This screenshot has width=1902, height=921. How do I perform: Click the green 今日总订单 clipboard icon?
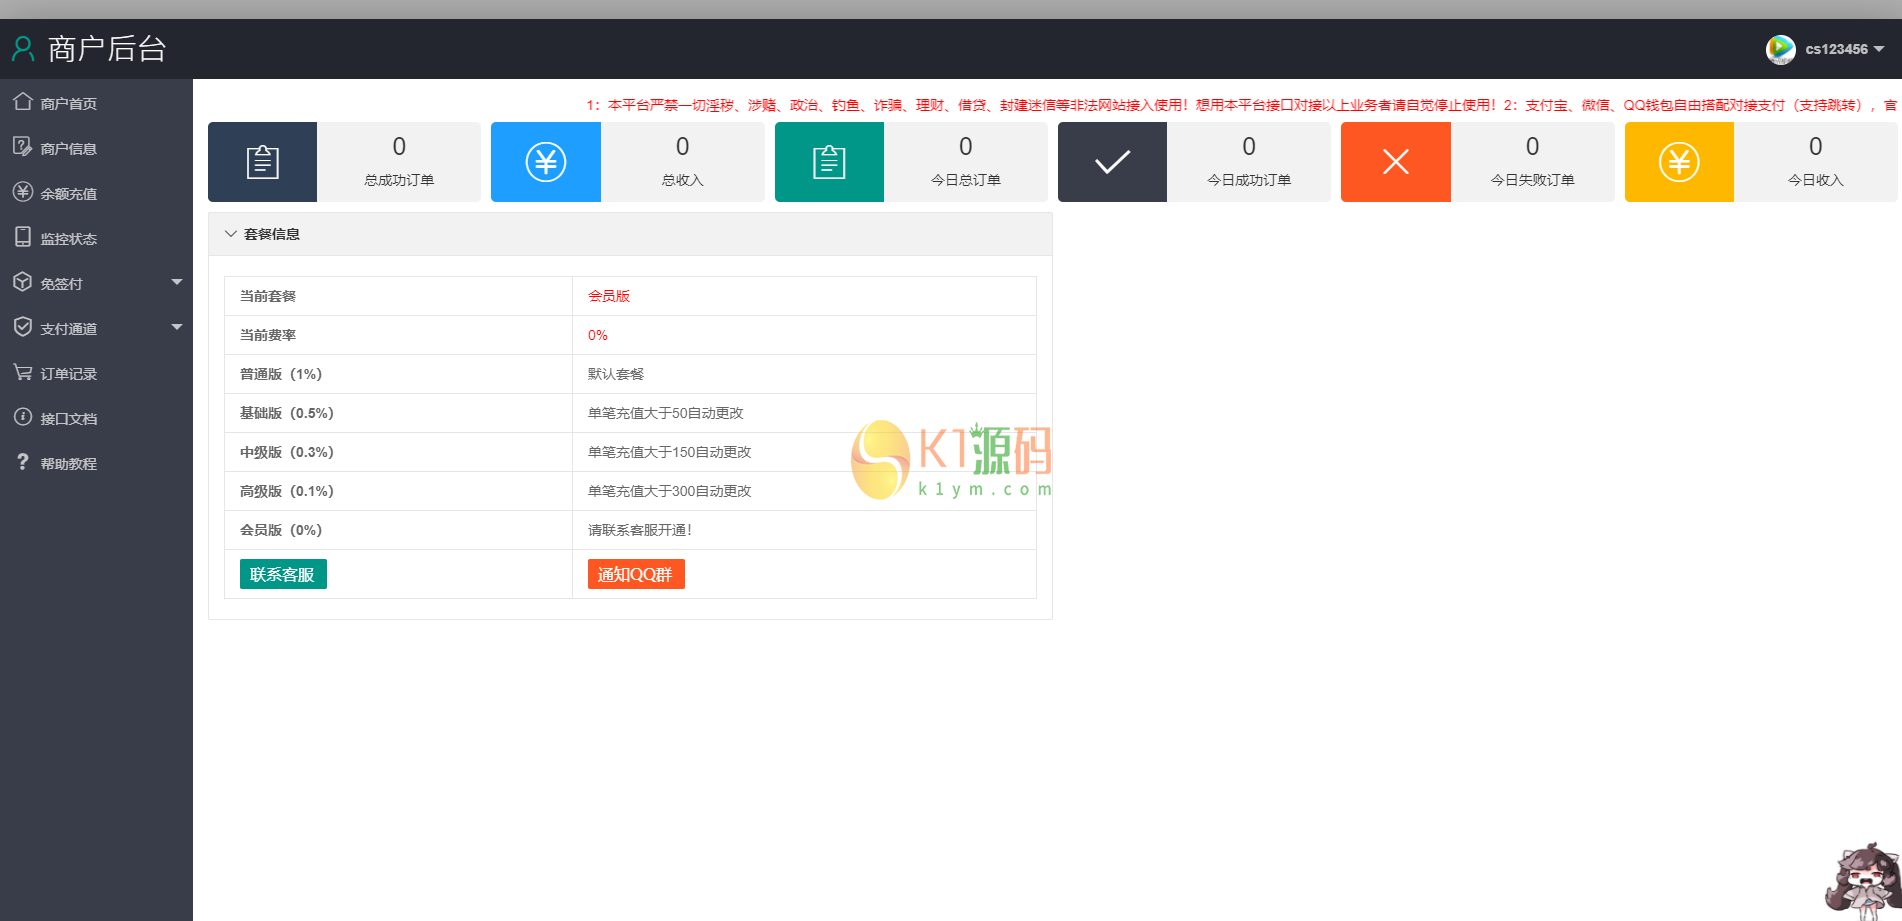(x=828, y=161)
